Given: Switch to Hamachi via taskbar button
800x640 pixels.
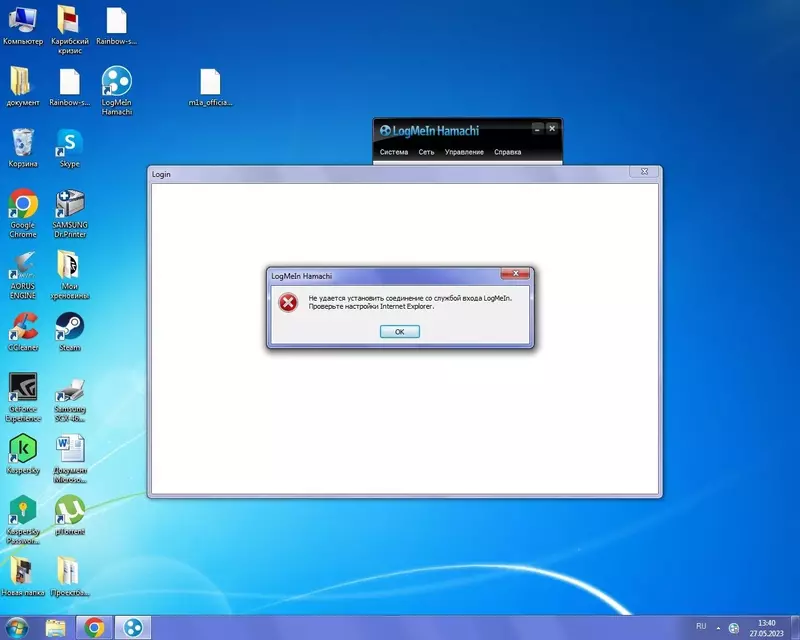Looking at the screenshot, I should pyautogui.click(x=133, y=628).
